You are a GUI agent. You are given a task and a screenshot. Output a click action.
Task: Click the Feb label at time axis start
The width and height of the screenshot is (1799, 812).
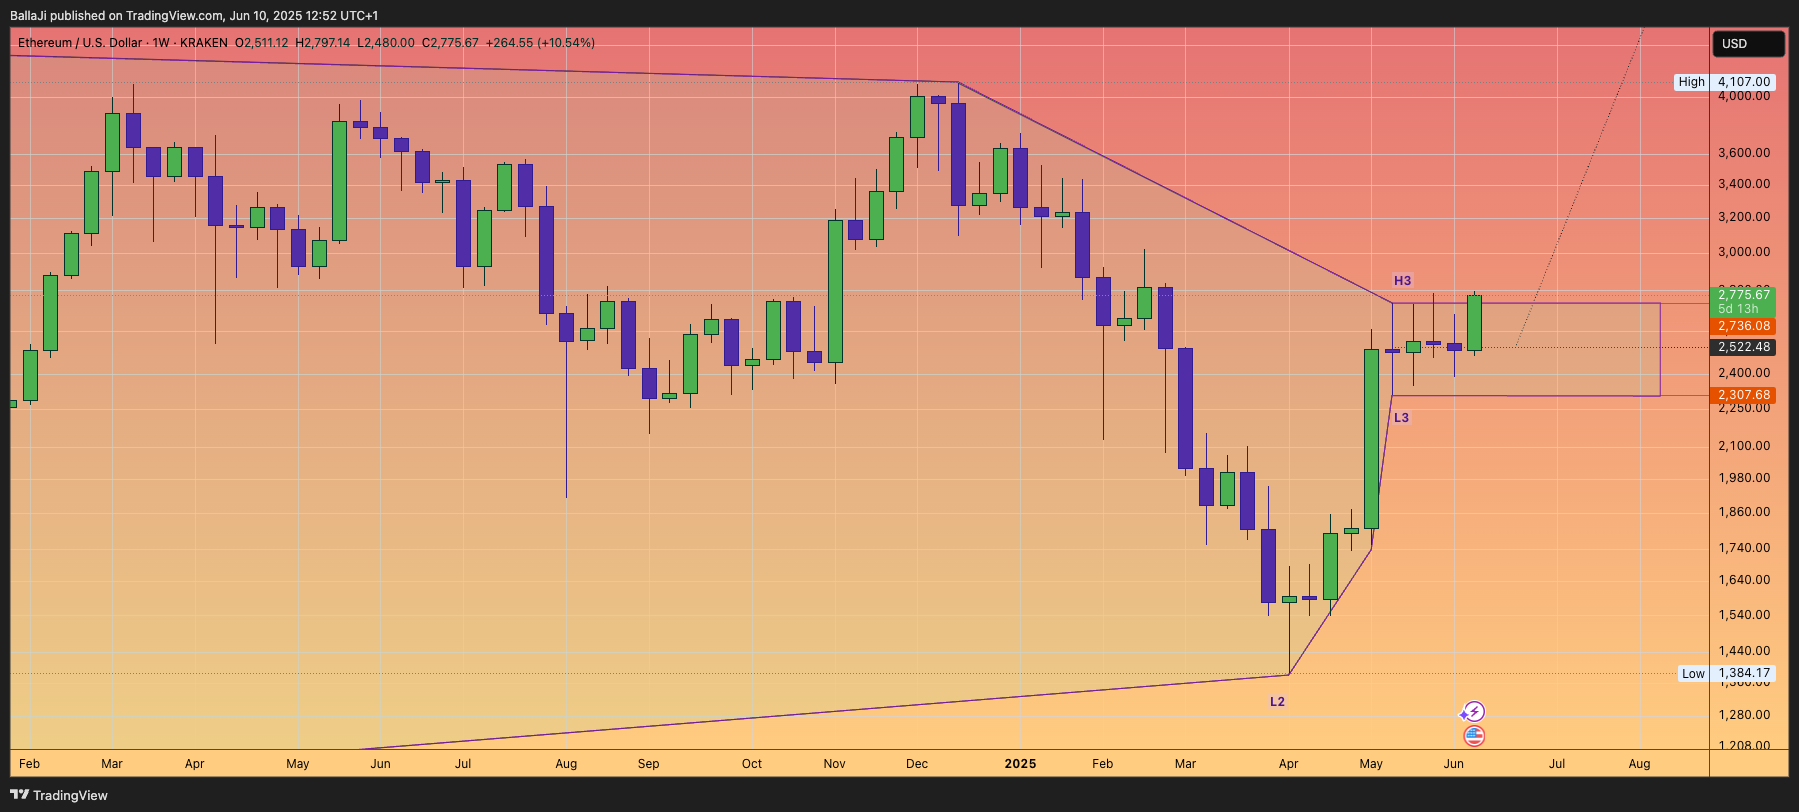[30, 764]
